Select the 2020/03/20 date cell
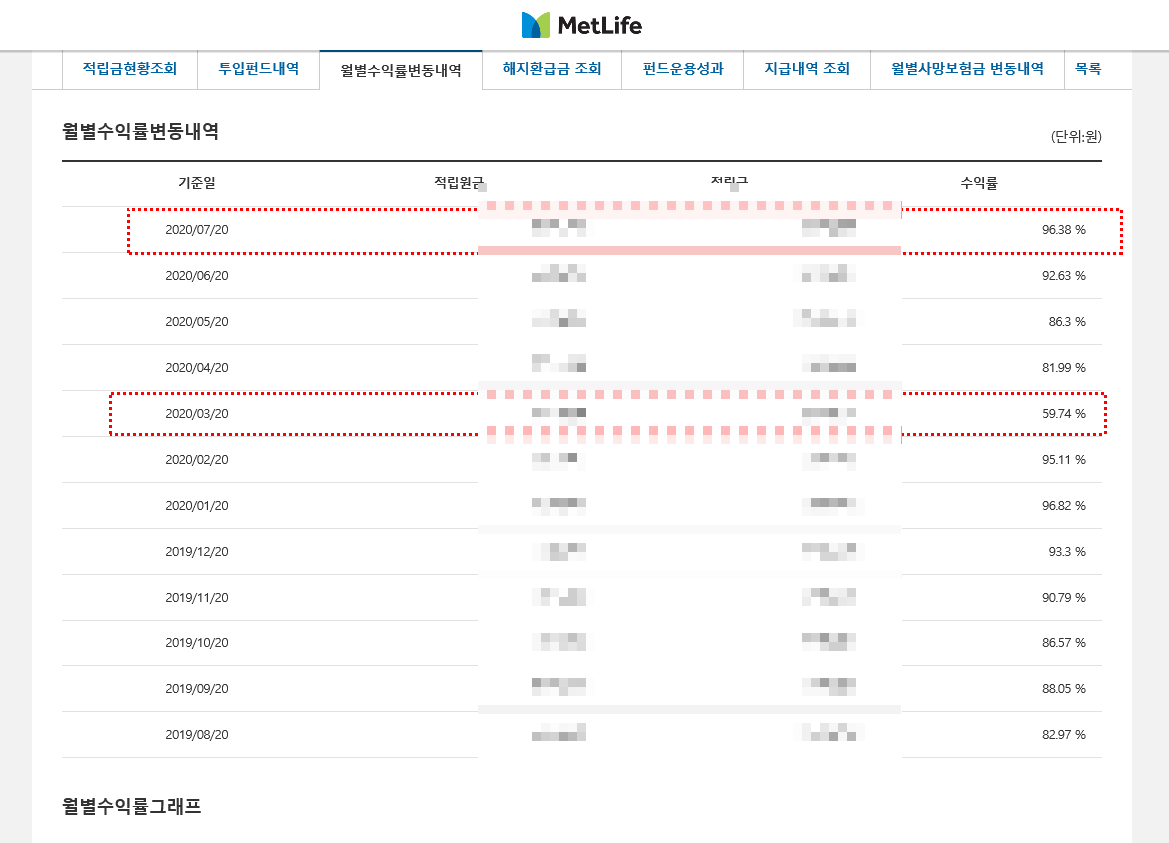 coord(197,414)
